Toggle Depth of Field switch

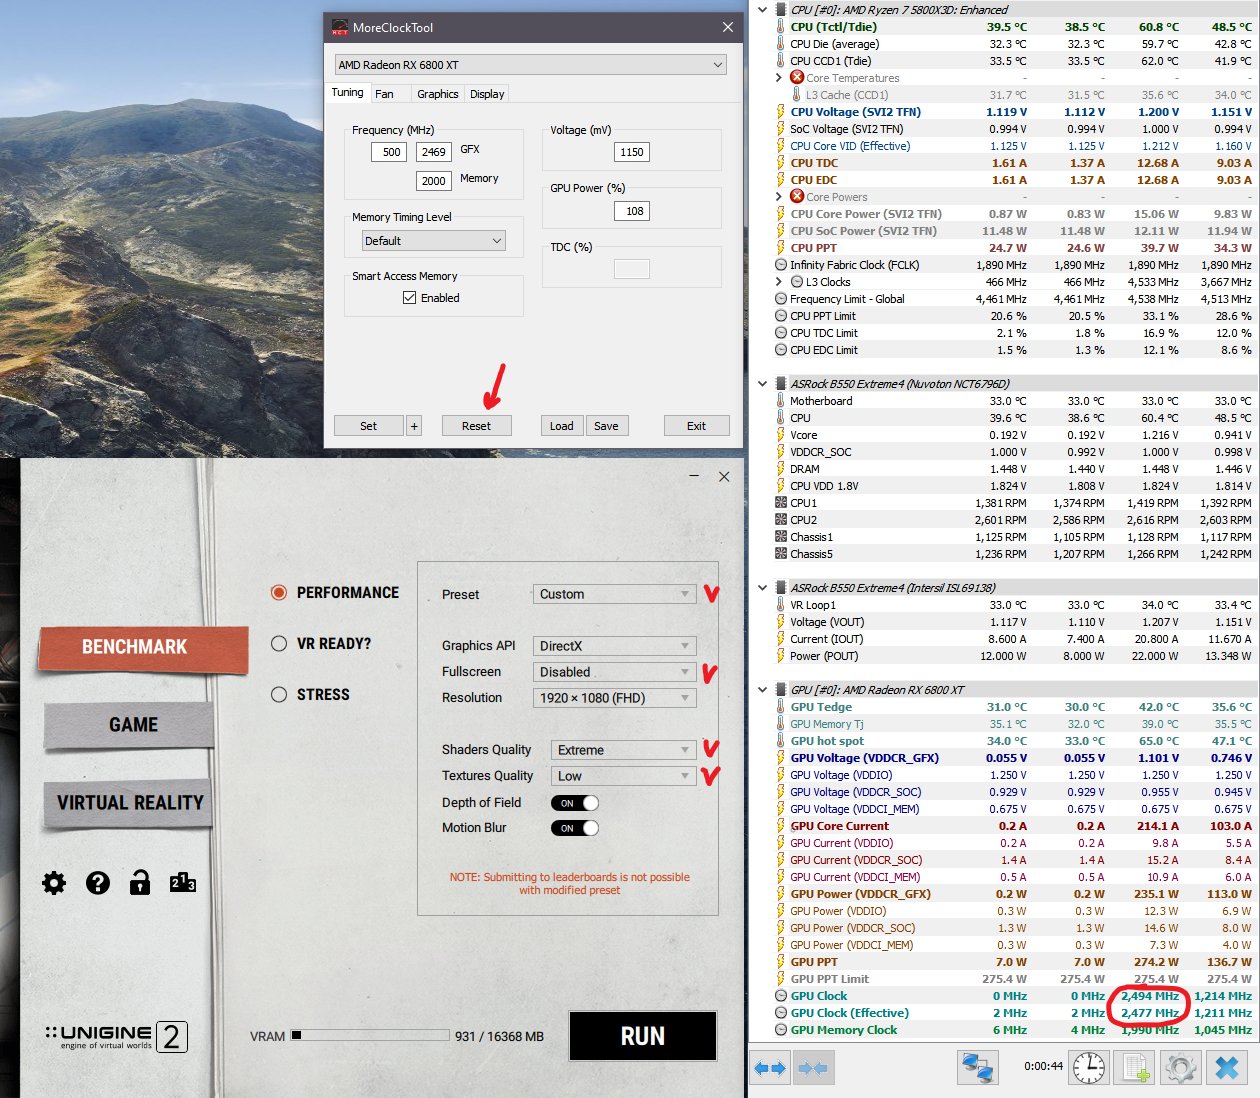coord(575,803)
